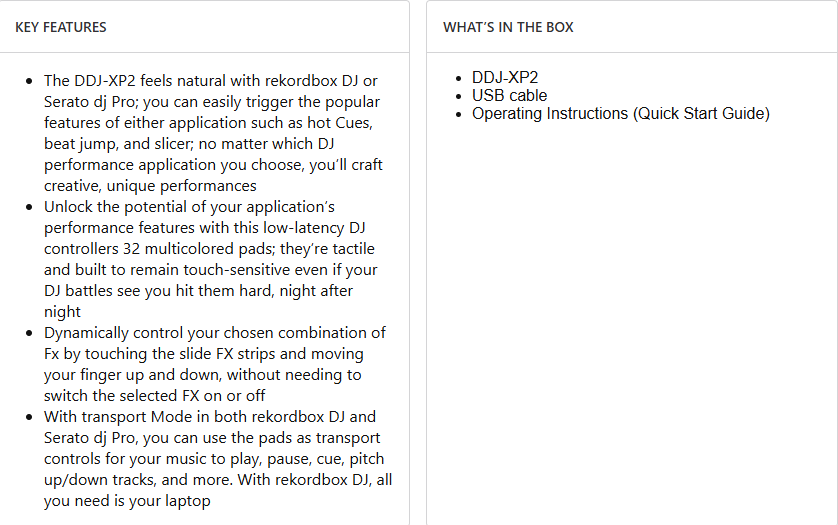Screen dimensions: 838x525
Task: Click the bullet before "Unlock the potential"
Action: click(x=29, y=207)
